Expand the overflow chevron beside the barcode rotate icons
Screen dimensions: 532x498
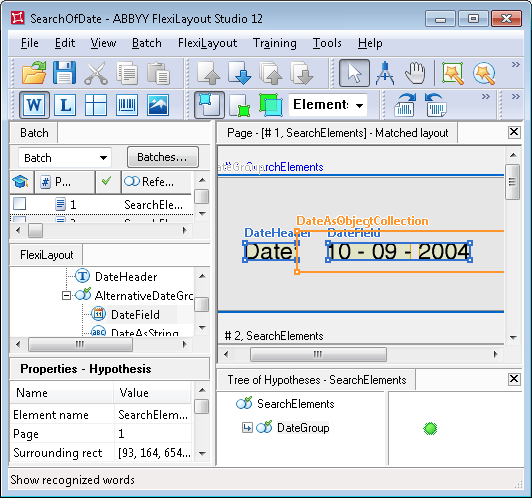[x=486, y=97]
